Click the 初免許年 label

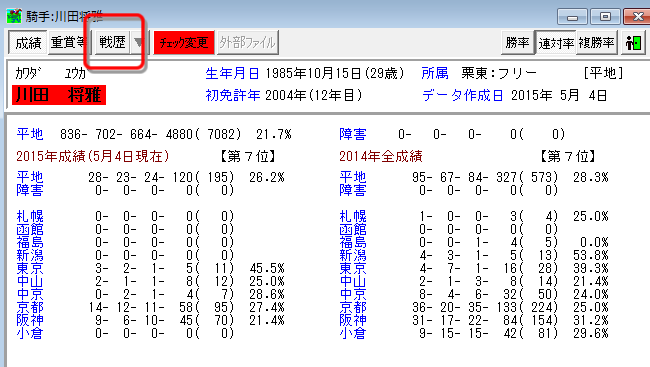[233, 95]
